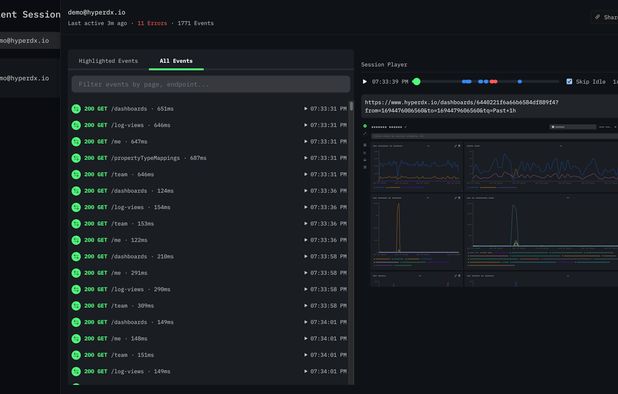Click the 07:33:39 PM playback time label

390,82
